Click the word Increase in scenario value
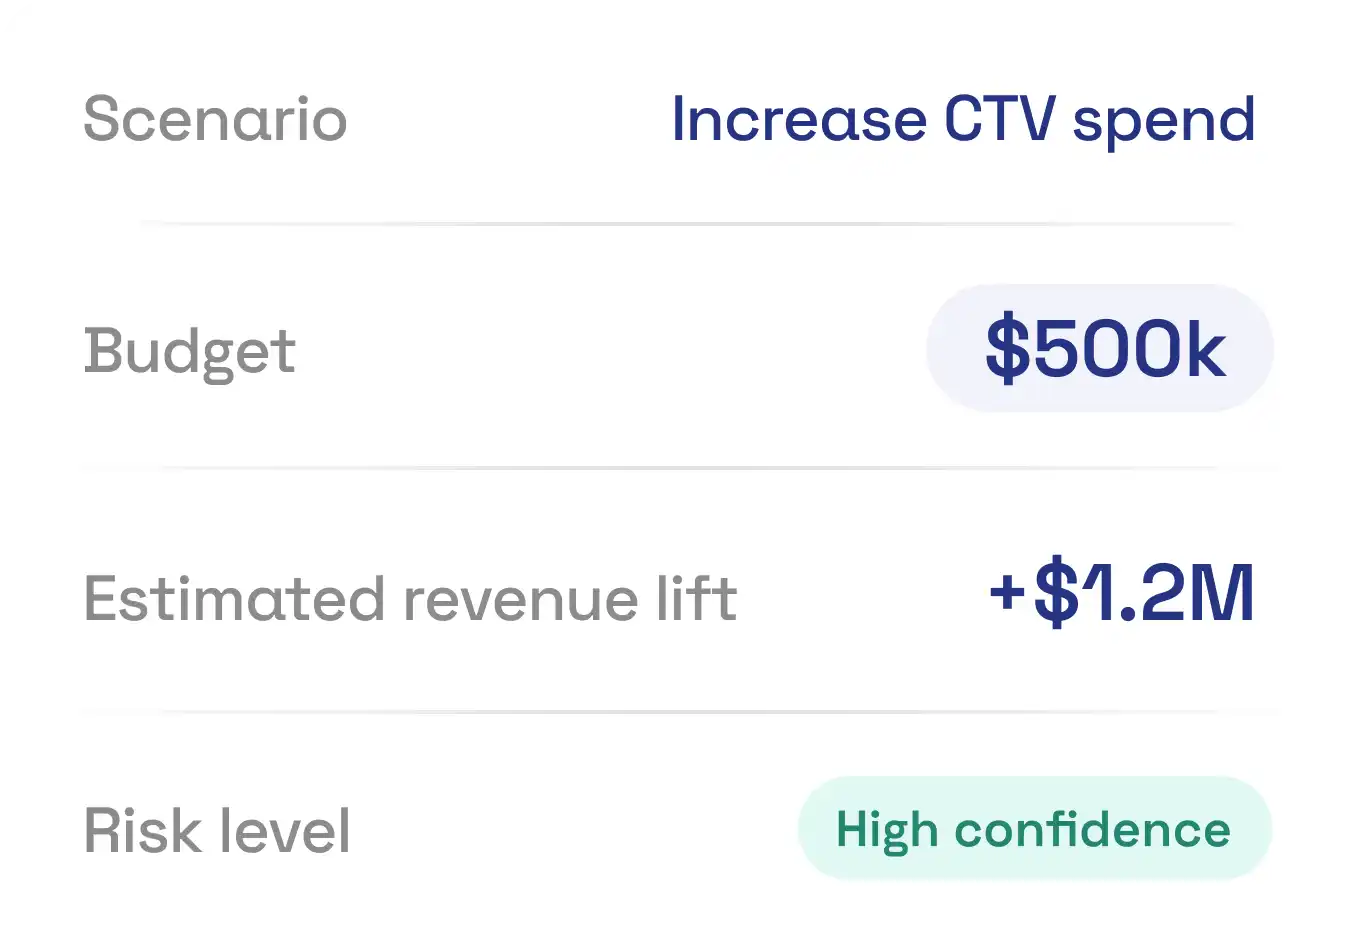The image size is (1356, 952). pyautogui.click(x=800, y=120)
